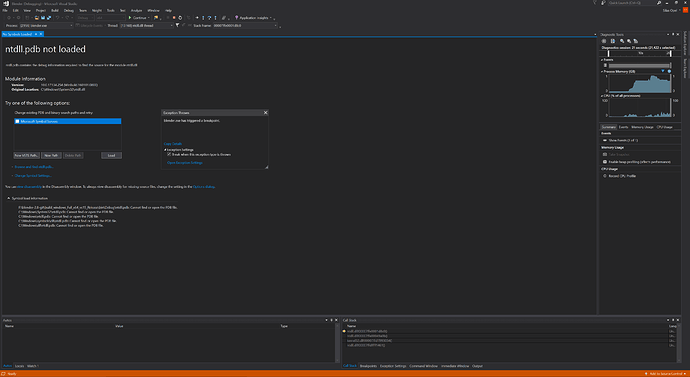The image size is (690, 377).
Task: Collapse Exception Settings section in popup
Action: pyautogui.click(x=165, y=150)
